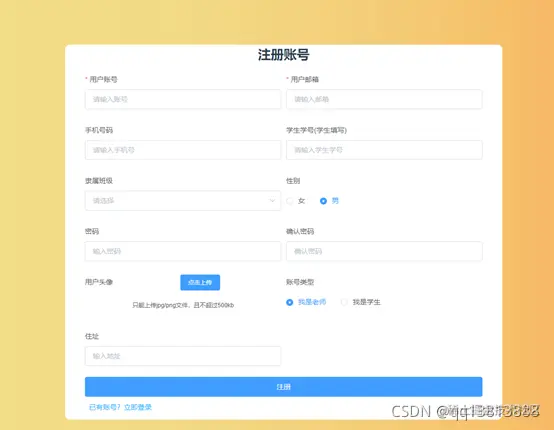This screenshot has width=554, height=430.
Task: Click the 隶属班级 dropdown chevron arrow
Action: click(x=272, y=201)
